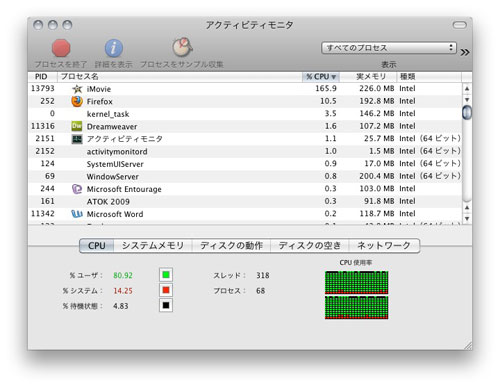The image size is (500, 388).
Task: Click the lower CPU usage graph
Action: pyautogui.click(x=356, y=307)
